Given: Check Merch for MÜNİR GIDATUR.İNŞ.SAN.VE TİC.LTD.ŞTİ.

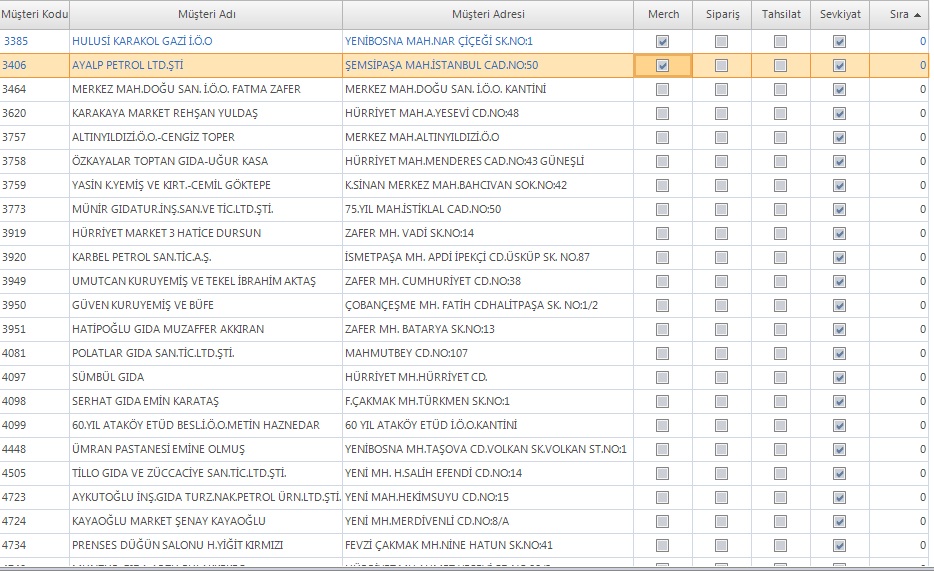Looking at the screenshot, I should pos(662,210).
